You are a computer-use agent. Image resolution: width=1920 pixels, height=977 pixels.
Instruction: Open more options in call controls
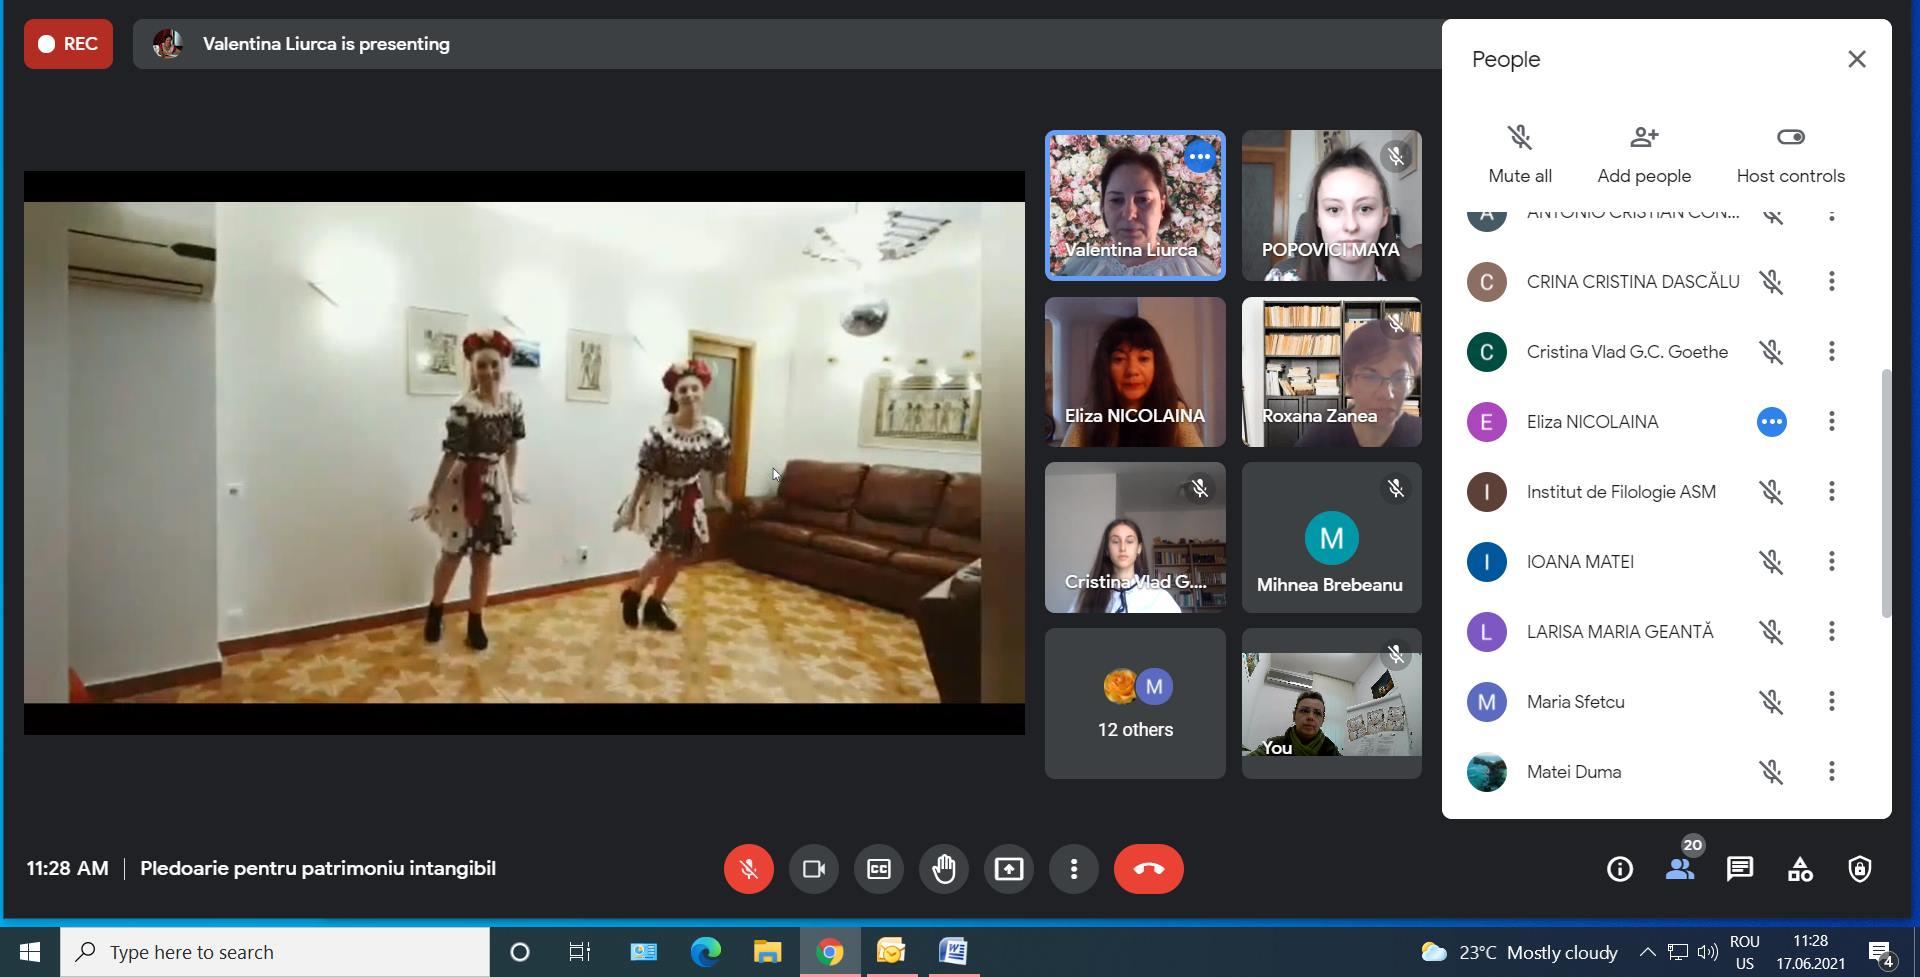tap(1073, 869)
